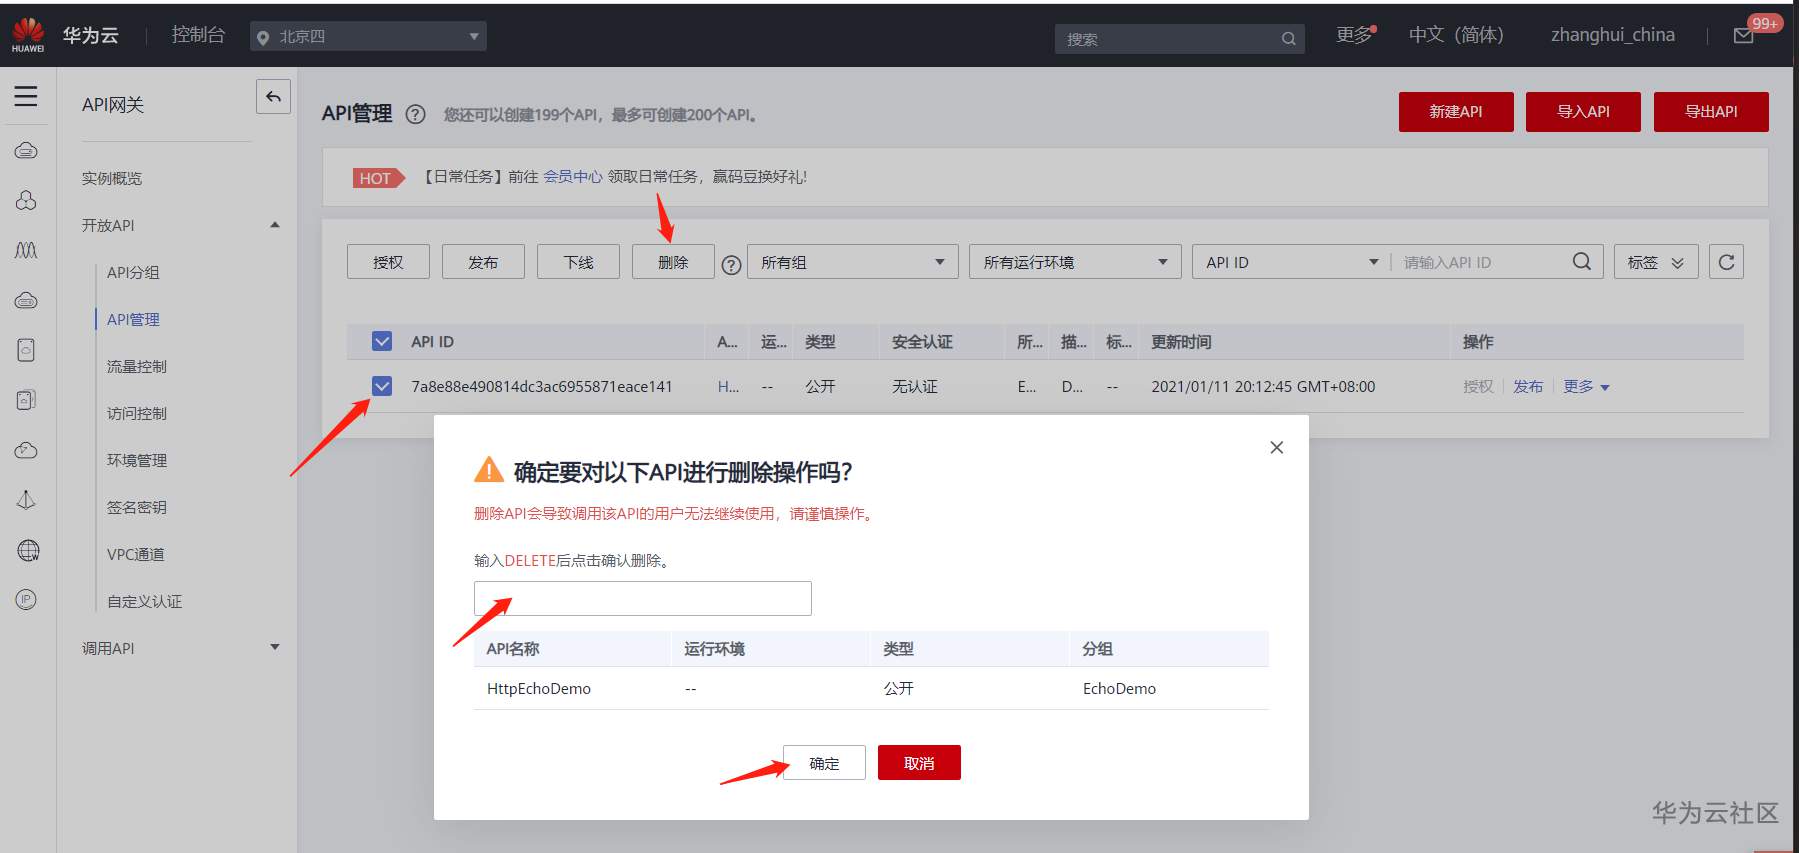
Task: Switch language via 中文 (简体)
Action: point(1456,35)
